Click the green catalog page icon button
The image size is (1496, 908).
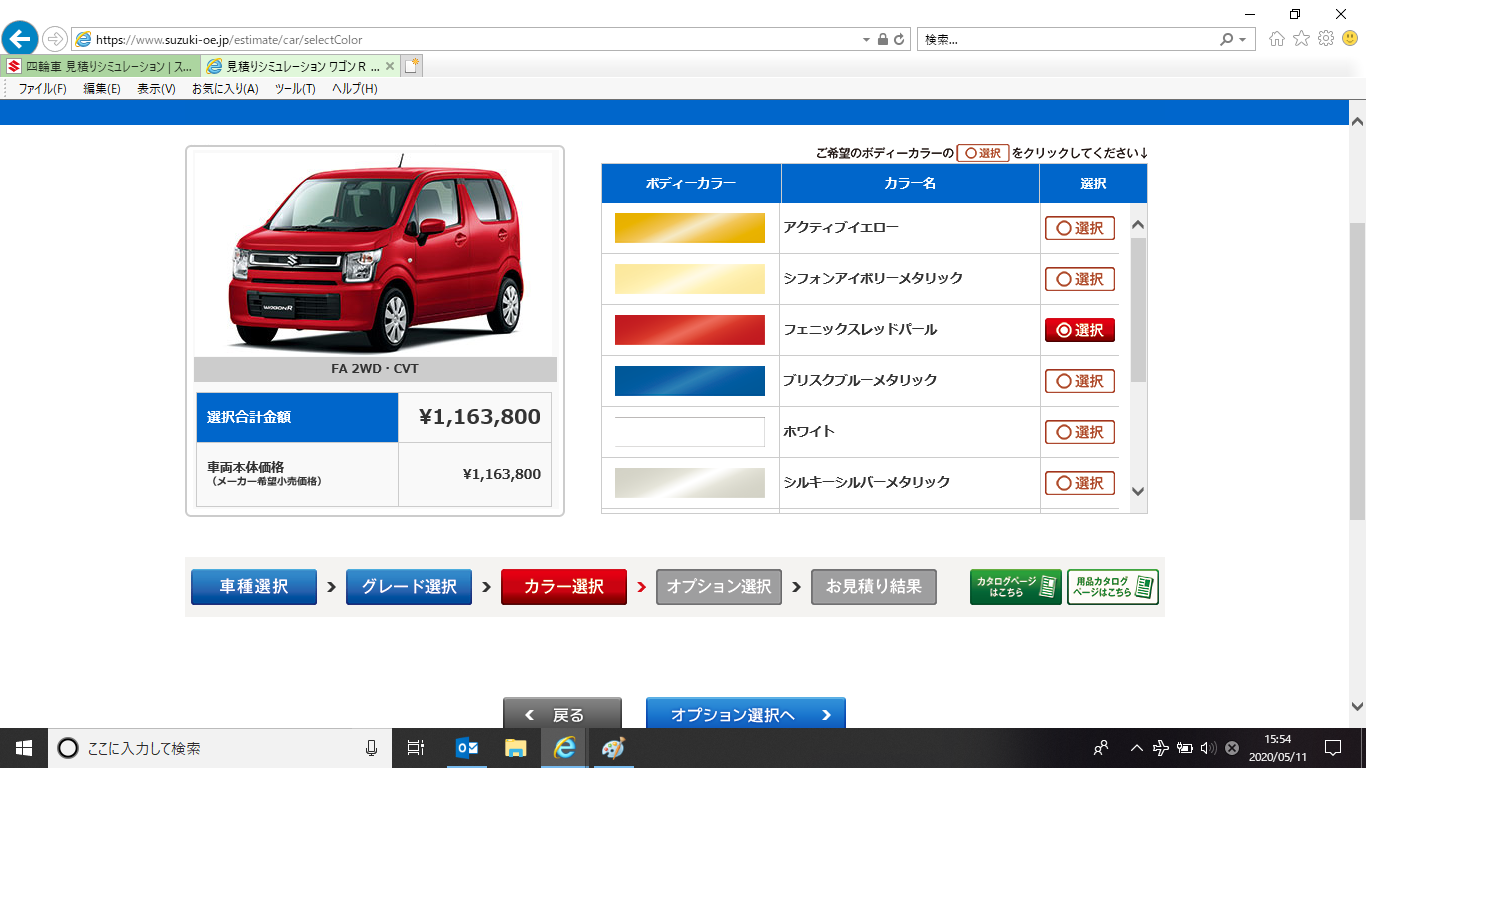tap(1015, 587)
